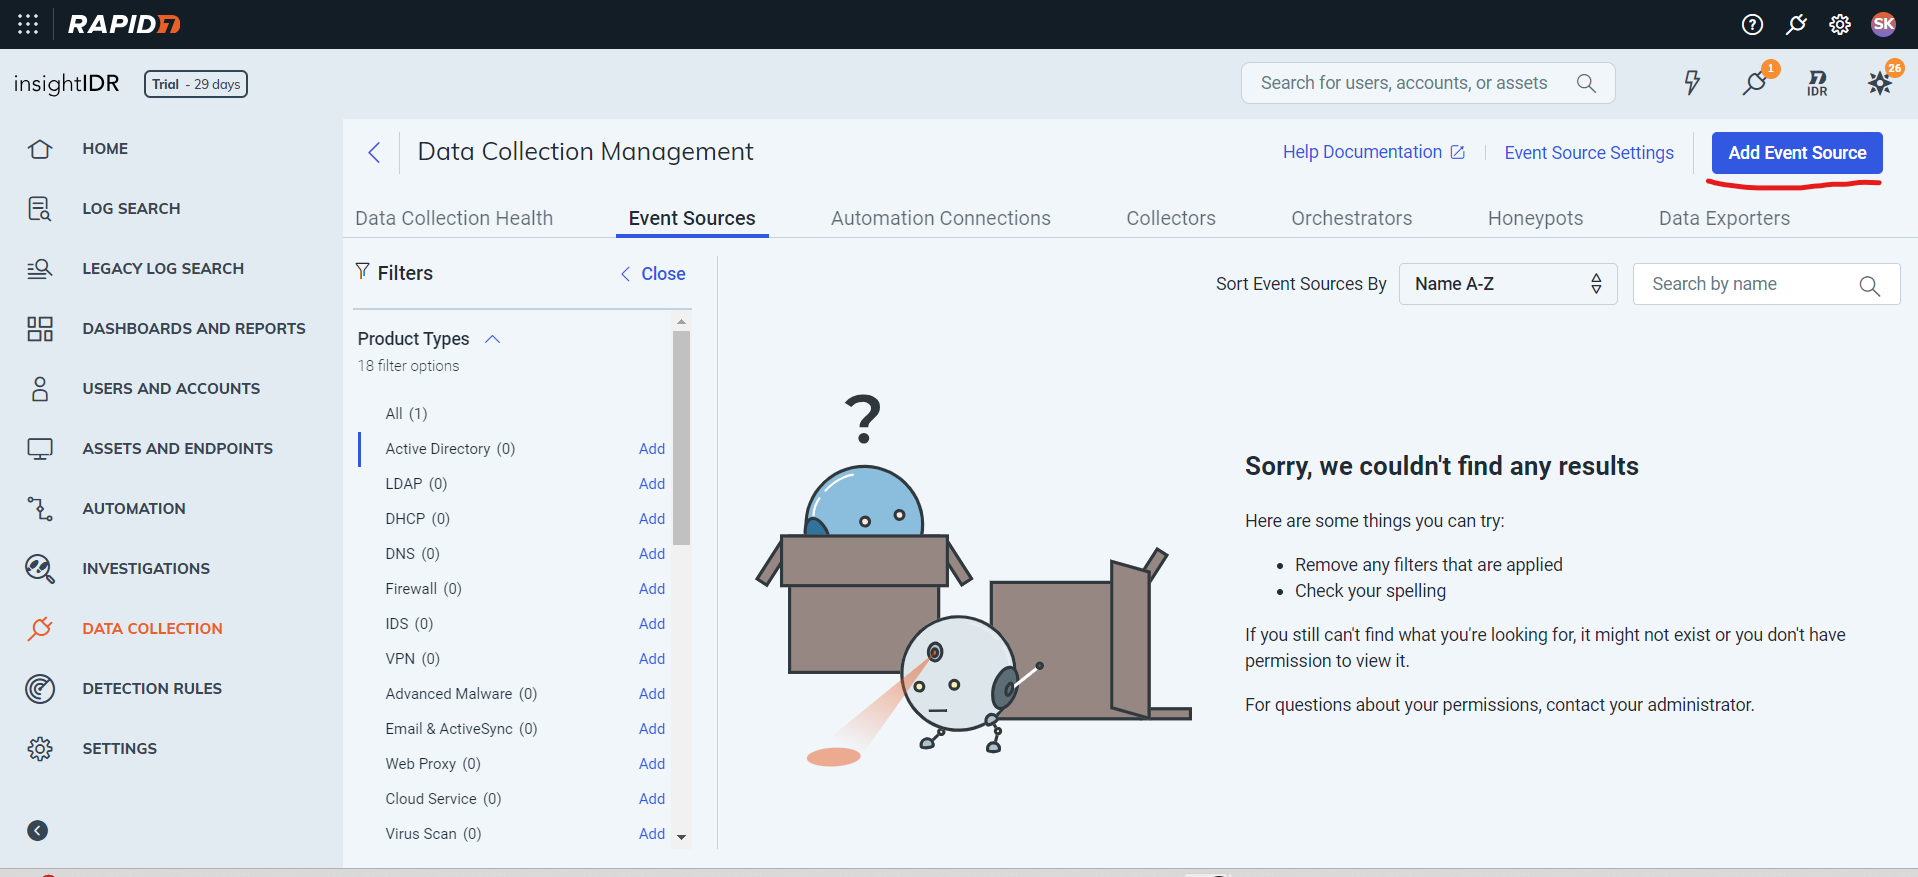Screen dimensions: 1918x877
Task: Click the Dashboards and Reports icon
Action: coord(40,329)
